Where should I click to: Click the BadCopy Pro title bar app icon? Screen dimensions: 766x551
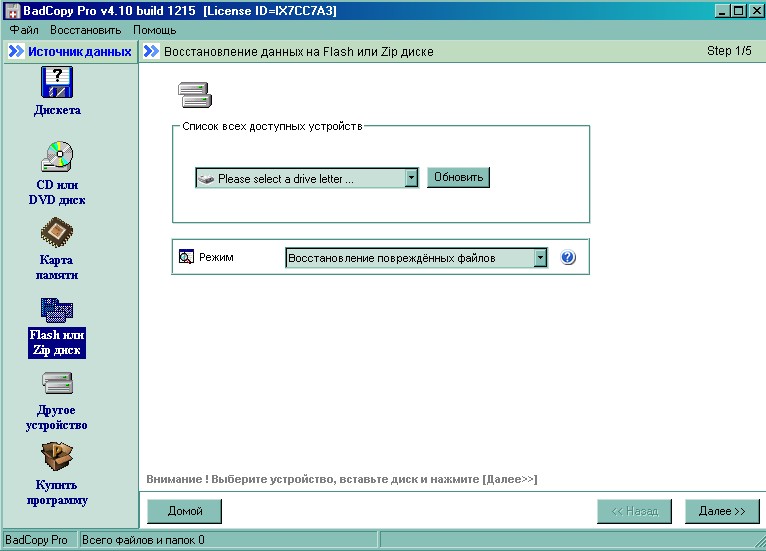click(x=12, y=11)
